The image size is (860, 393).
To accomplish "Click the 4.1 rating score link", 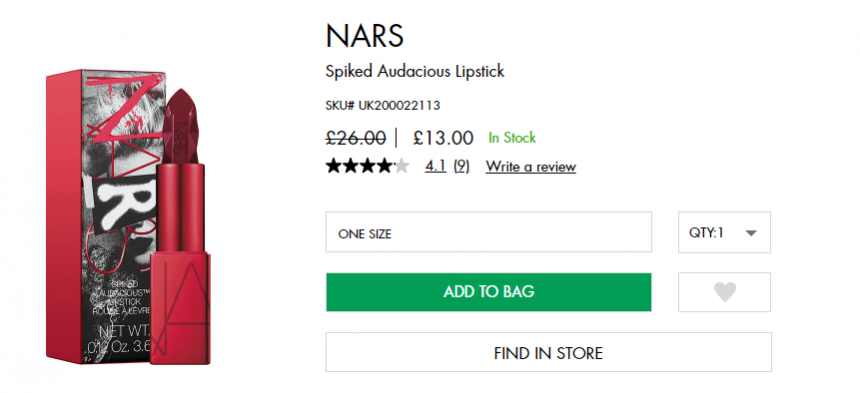I will tap(435, 167).
